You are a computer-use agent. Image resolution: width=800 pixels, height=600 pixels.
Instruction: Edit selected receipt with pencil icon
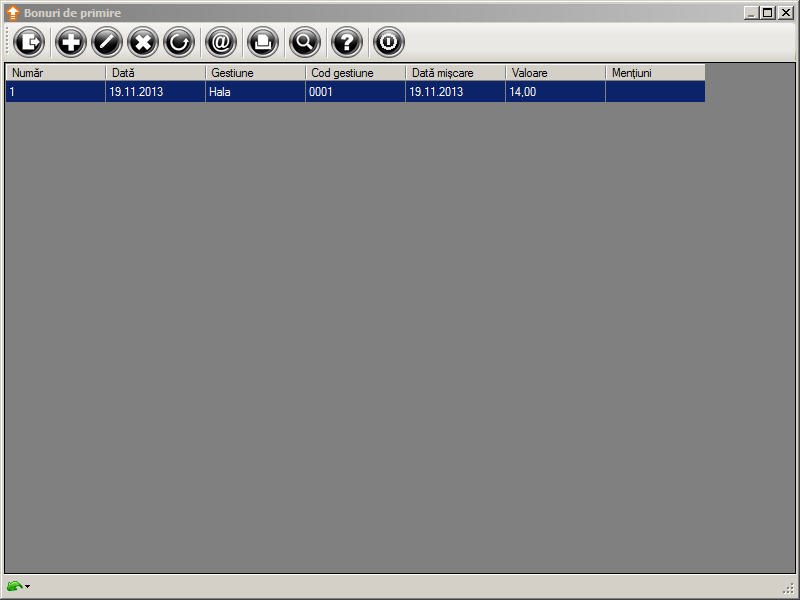click(107, 42)
